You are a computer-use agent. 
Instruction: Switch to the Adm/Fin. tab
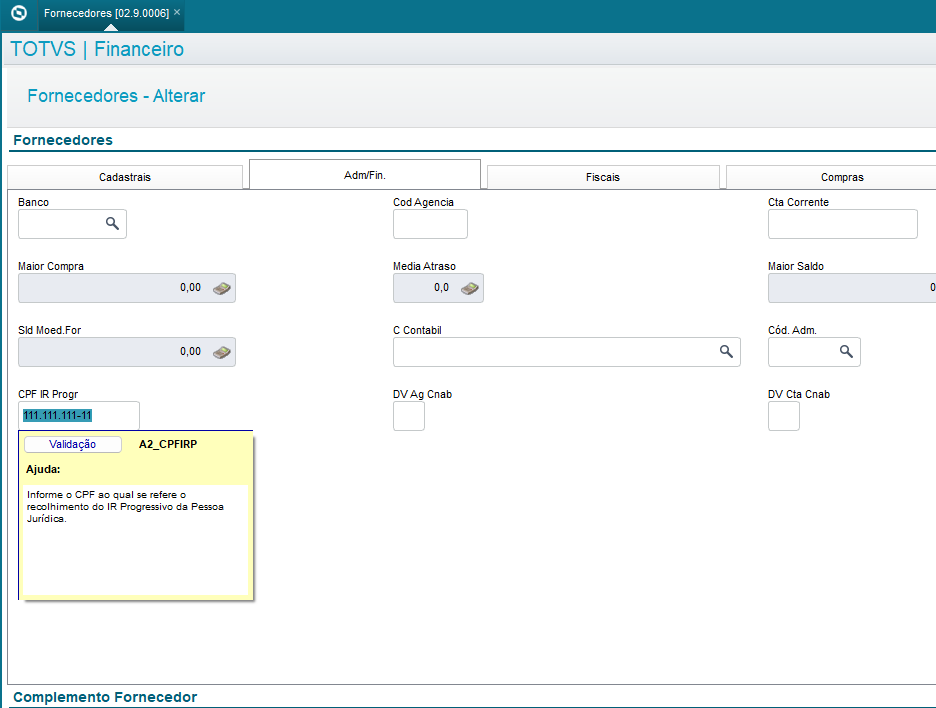365,174
